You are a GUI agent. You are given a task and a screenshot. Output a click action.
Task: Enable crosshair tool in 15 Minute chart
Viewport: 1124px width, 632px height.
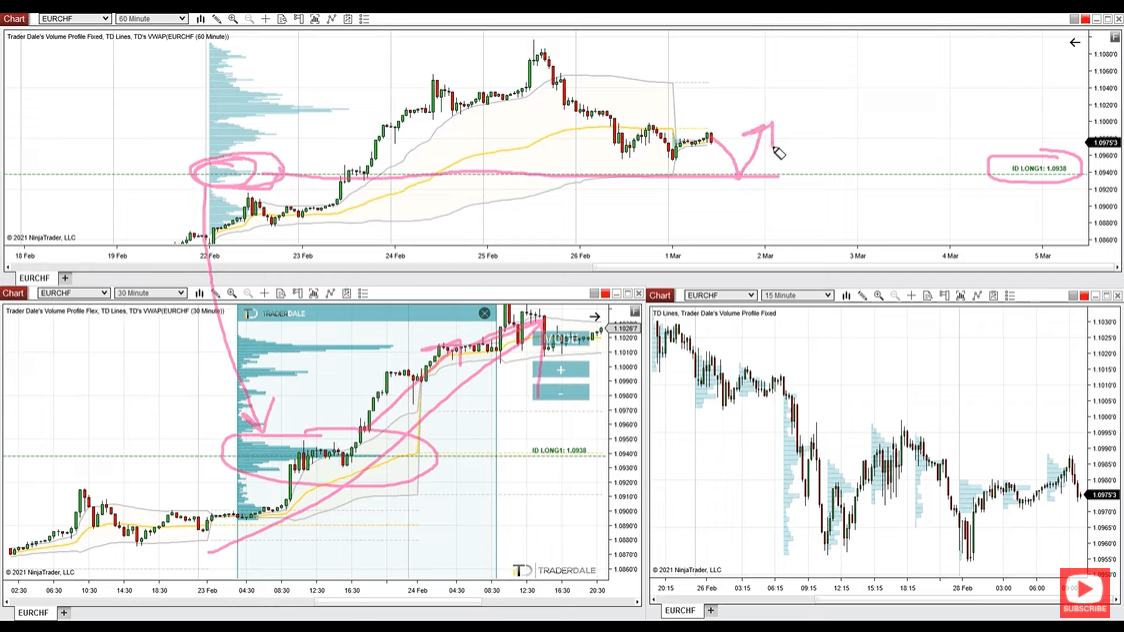point(911,295)
